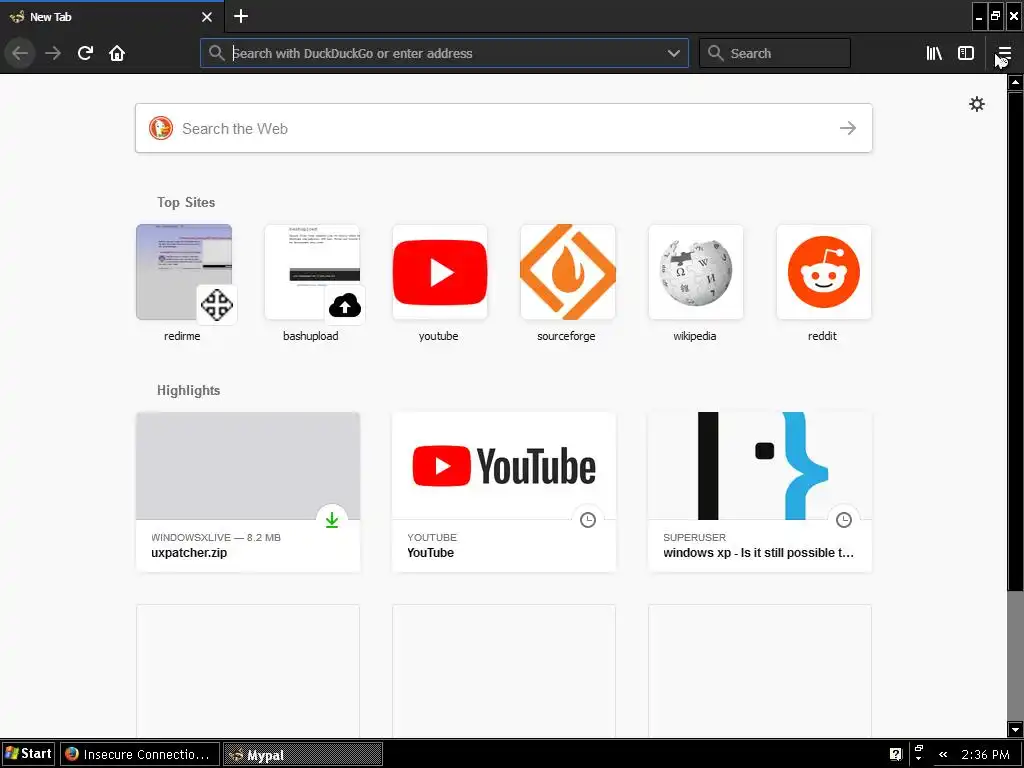Open the YouTube highlight card
Image resolution: width=1024 pixels, height=768 pixels.
504,492
